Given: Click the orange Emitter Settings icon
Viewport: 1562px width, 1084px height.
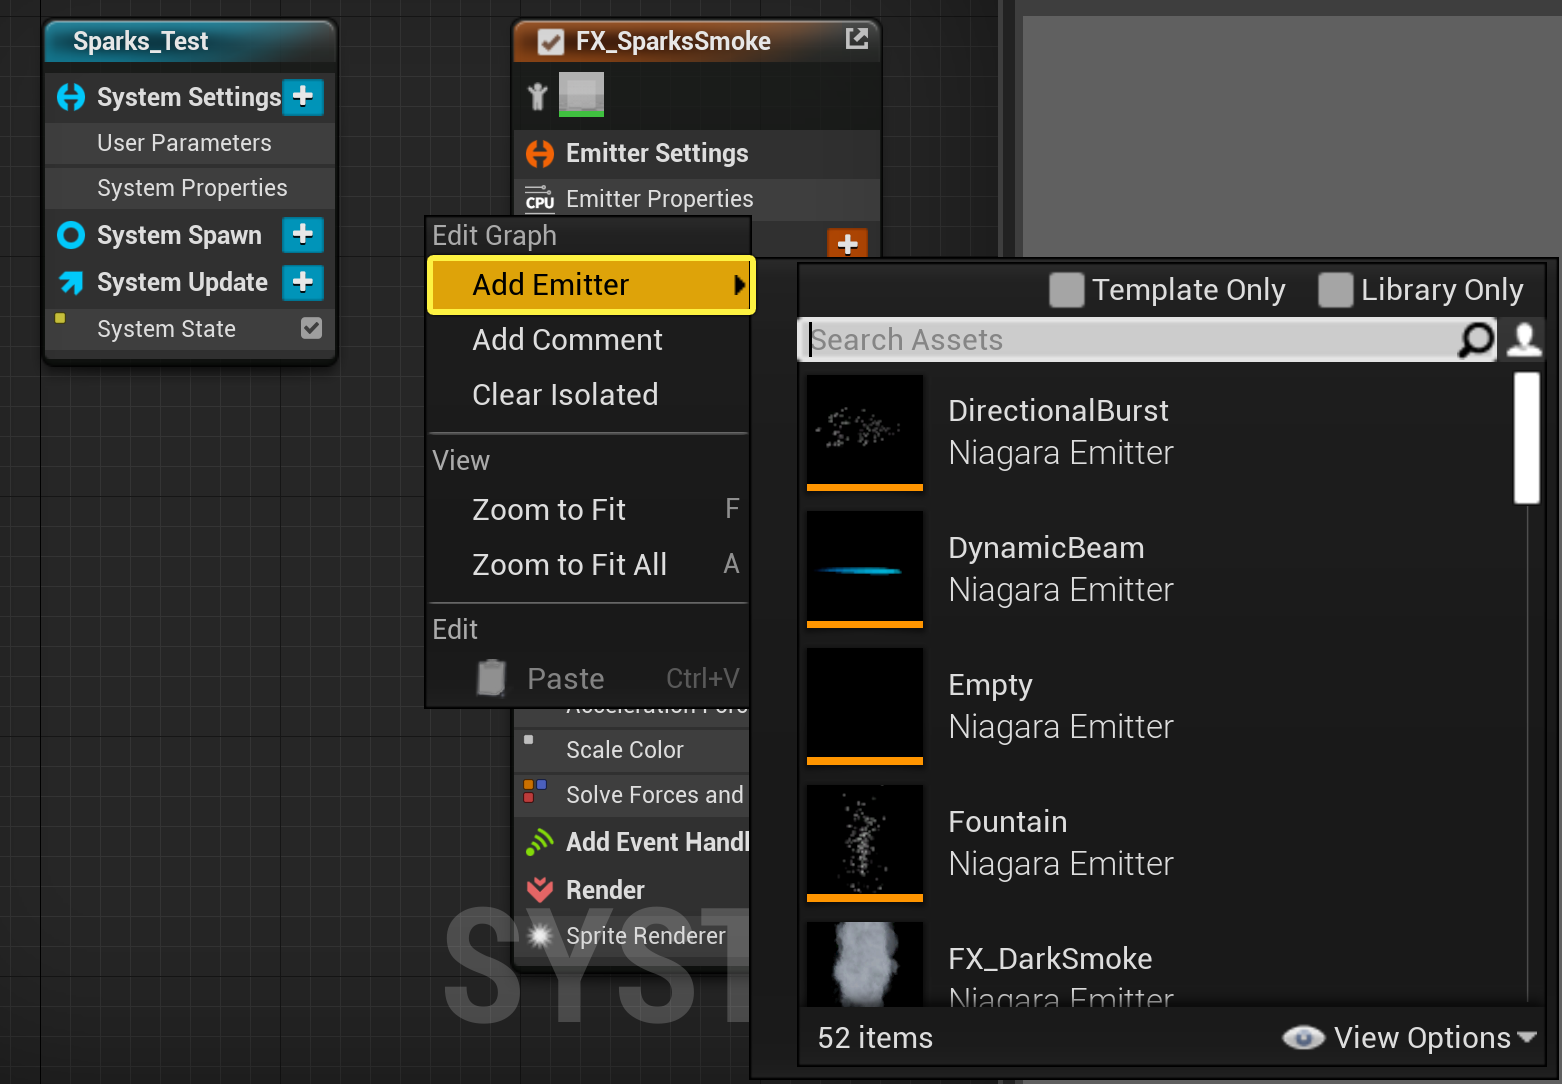Looking at the screenshot, I should (540, 154).
